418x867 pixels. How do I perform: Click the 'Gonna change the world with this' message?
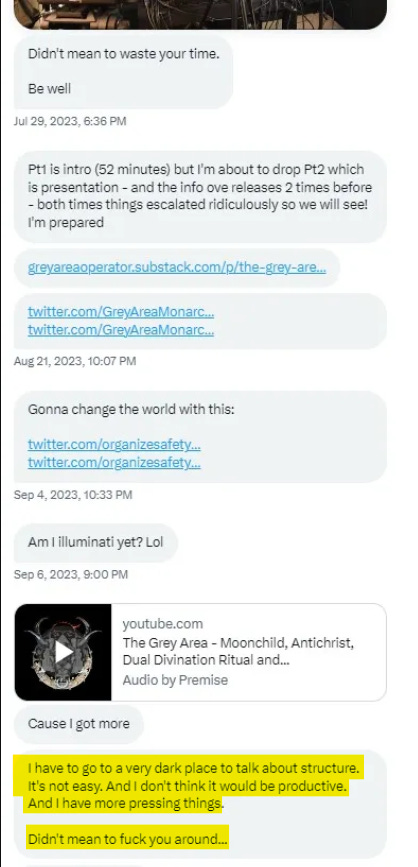pyautogui.click(x=200, y=436)
